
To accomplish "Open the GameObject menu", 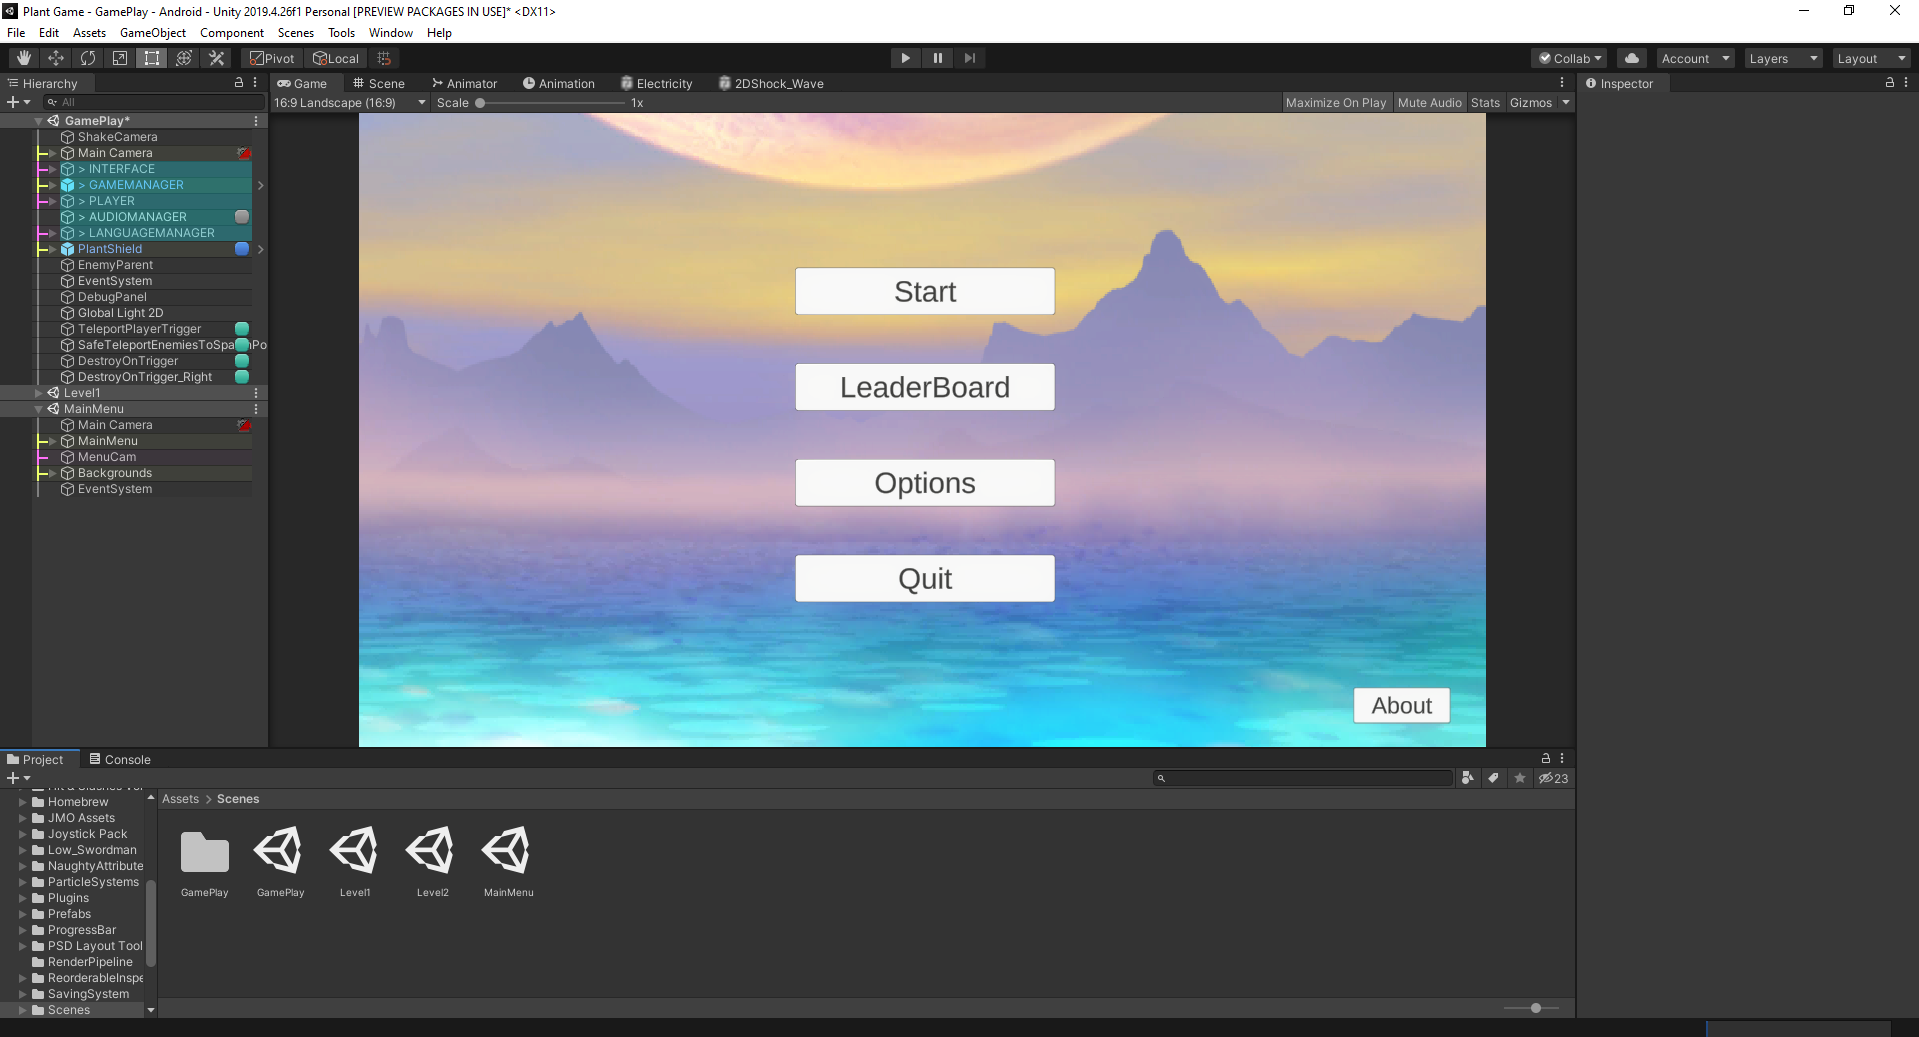I will click(152, 33).
